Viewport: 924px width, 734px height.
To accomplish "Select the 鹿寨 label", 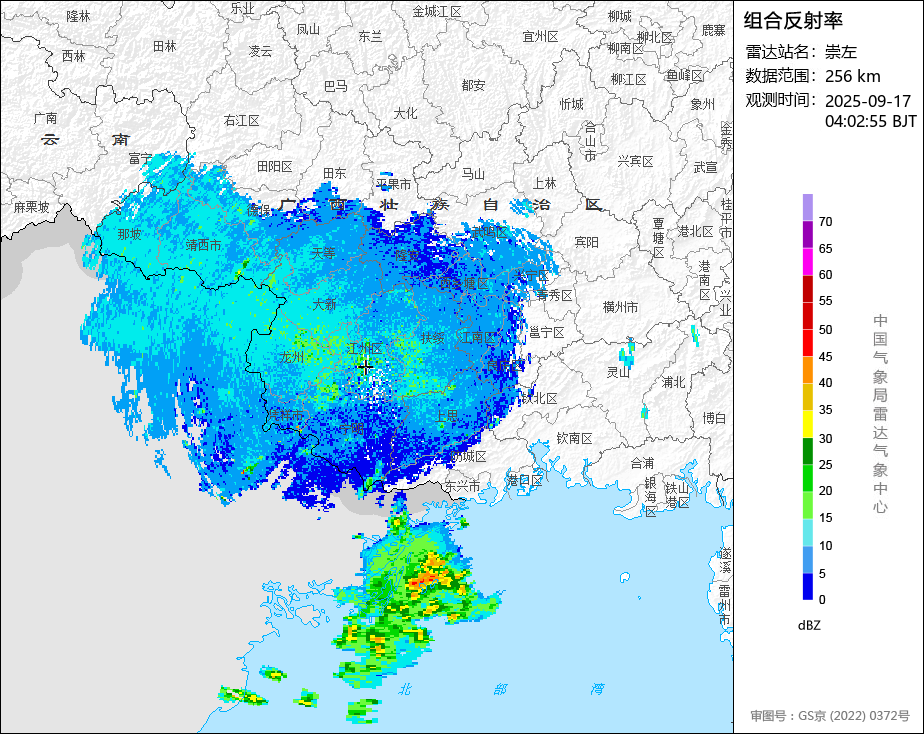I will pyautogui.click(x=714, y=30).
